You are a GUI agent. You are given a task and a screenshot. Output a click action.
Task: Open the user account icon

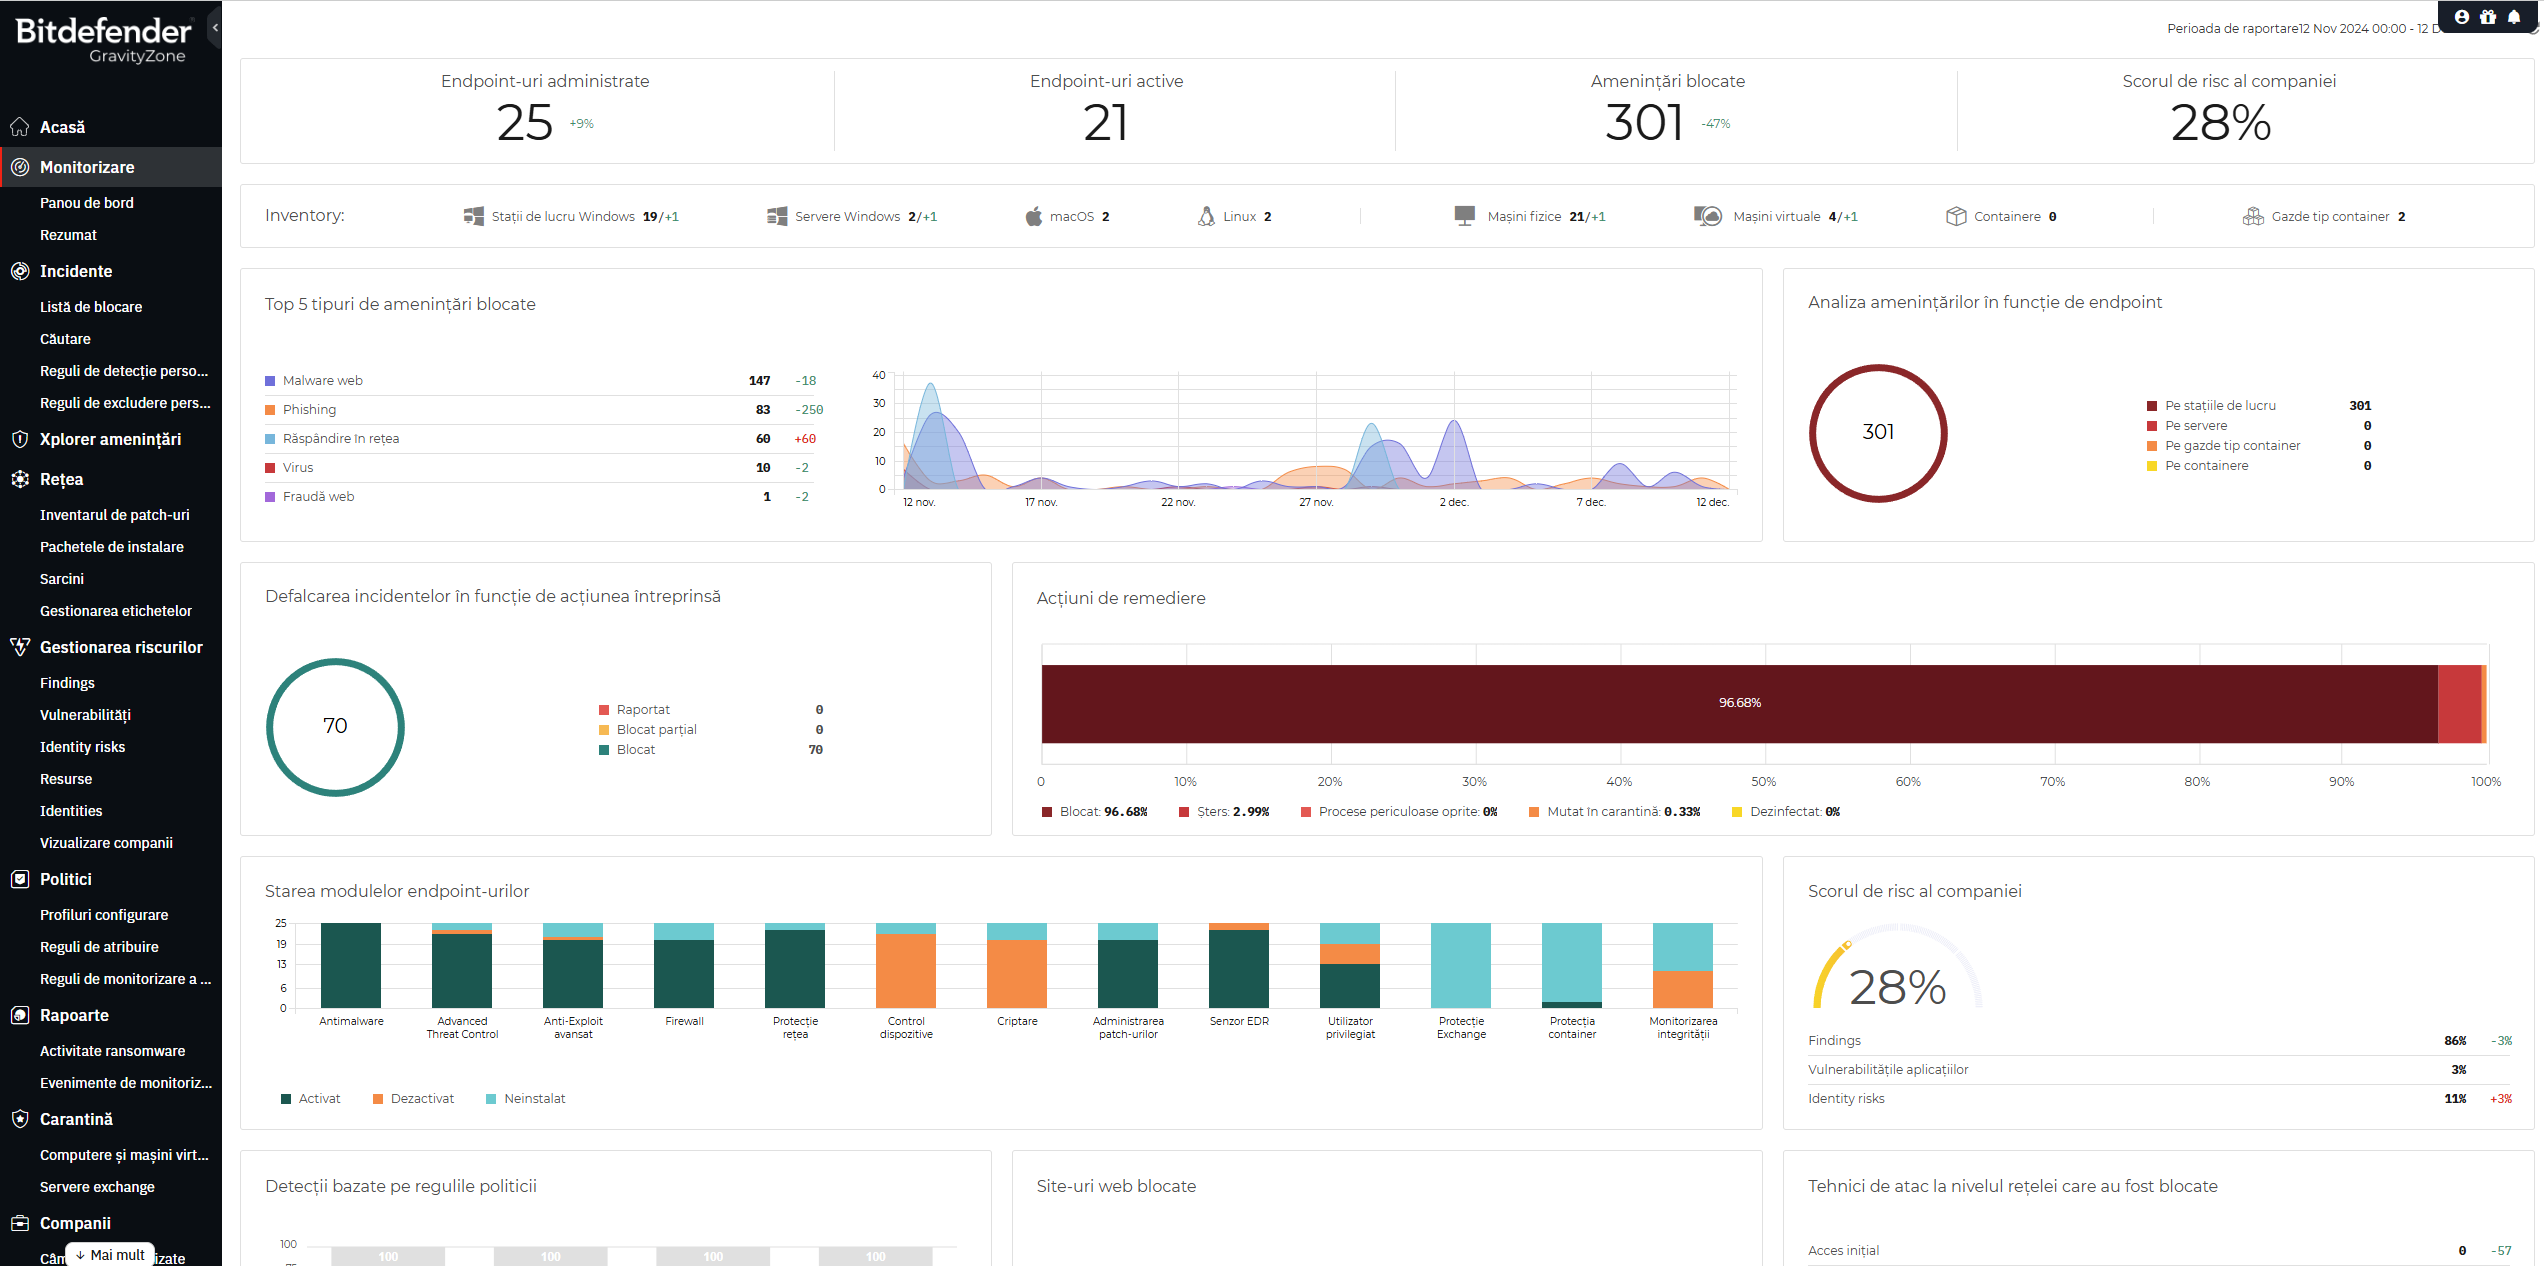2462,17
